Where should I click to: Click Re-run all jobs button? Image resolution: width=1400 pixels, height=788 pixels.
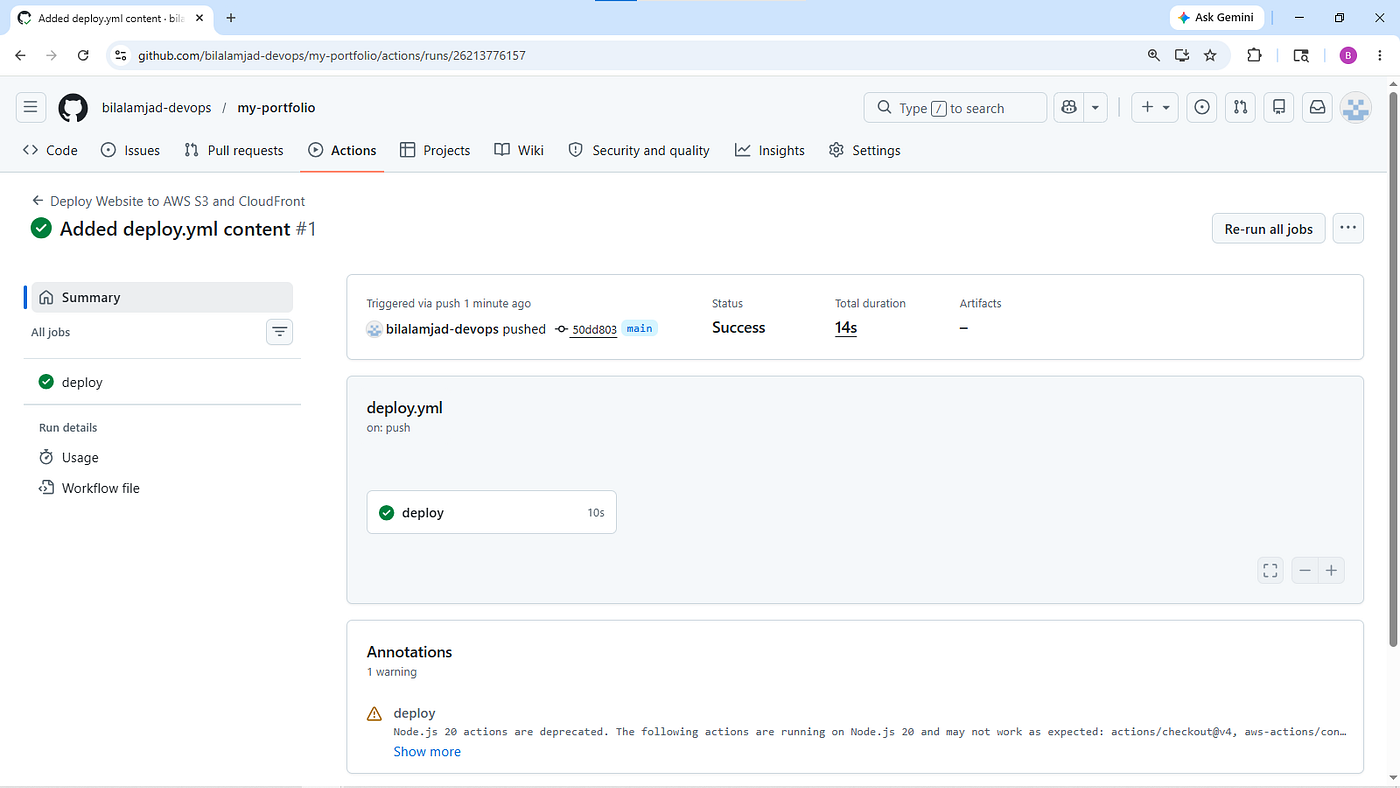[x=1269, y=228]
